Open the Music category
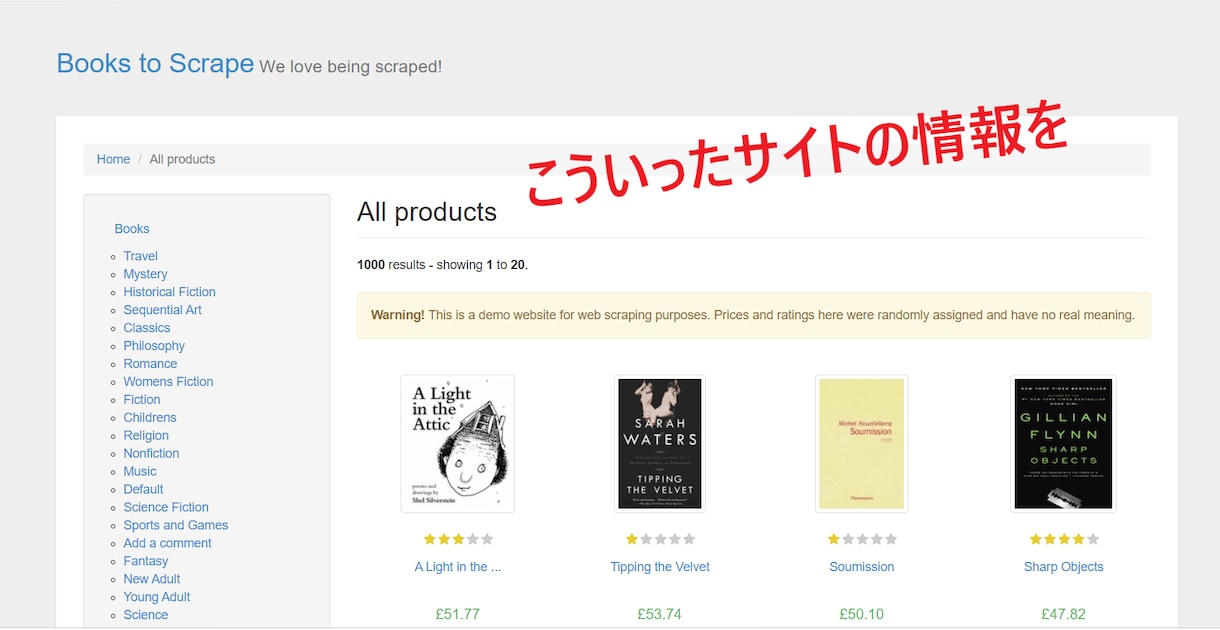 (x=140, y=472)
